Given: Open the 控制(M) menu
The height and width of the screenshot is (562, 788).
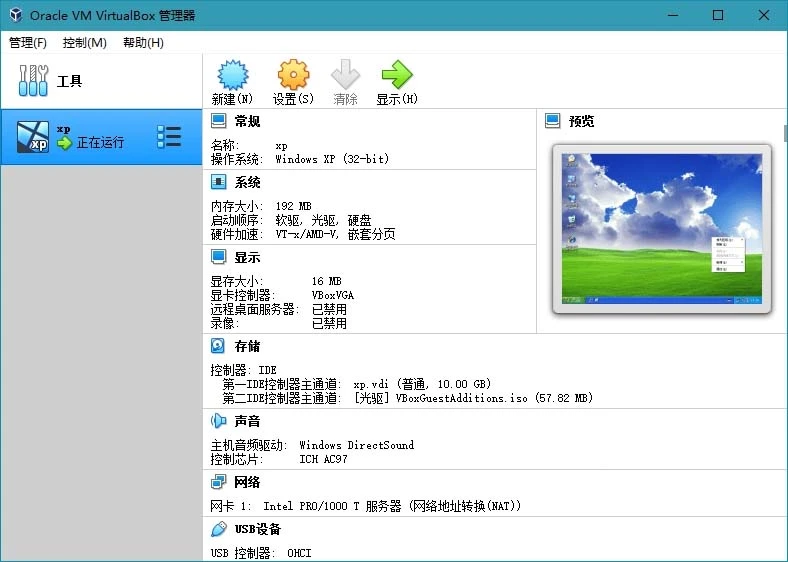Looking at the screenshot, I should click(x=84, y=43).
